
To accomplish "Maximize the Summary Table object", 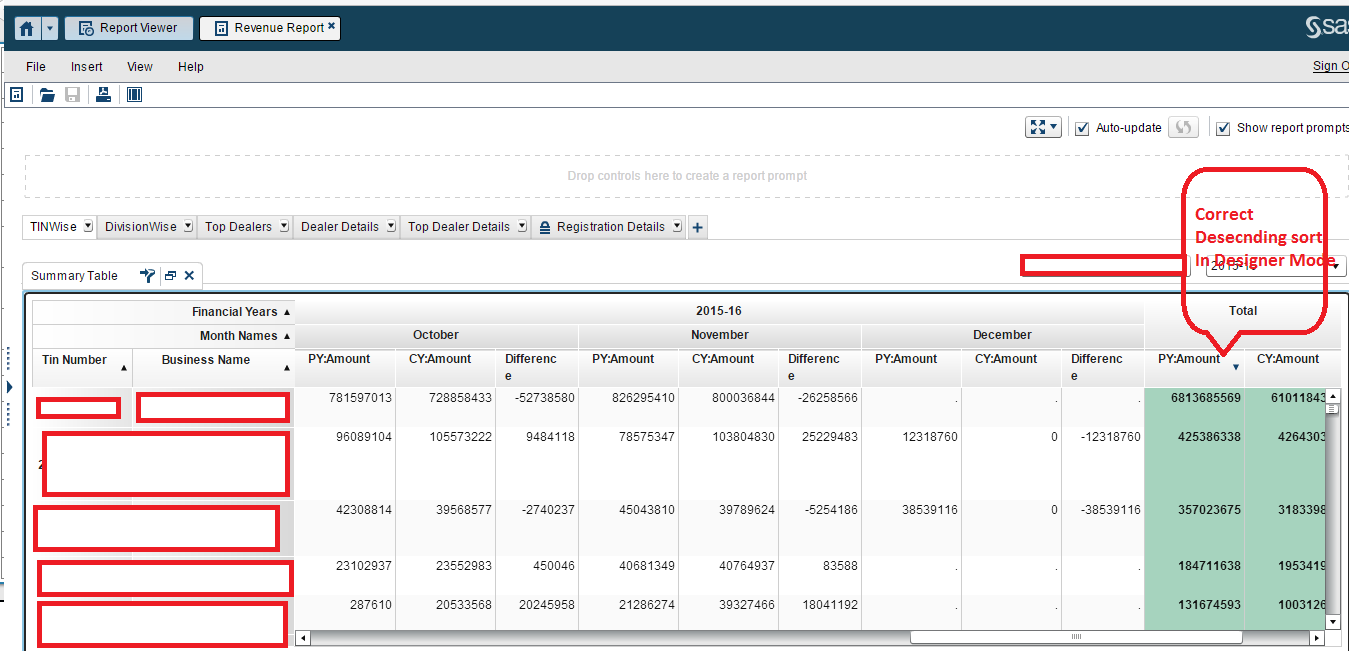I will tap(169, 275).
